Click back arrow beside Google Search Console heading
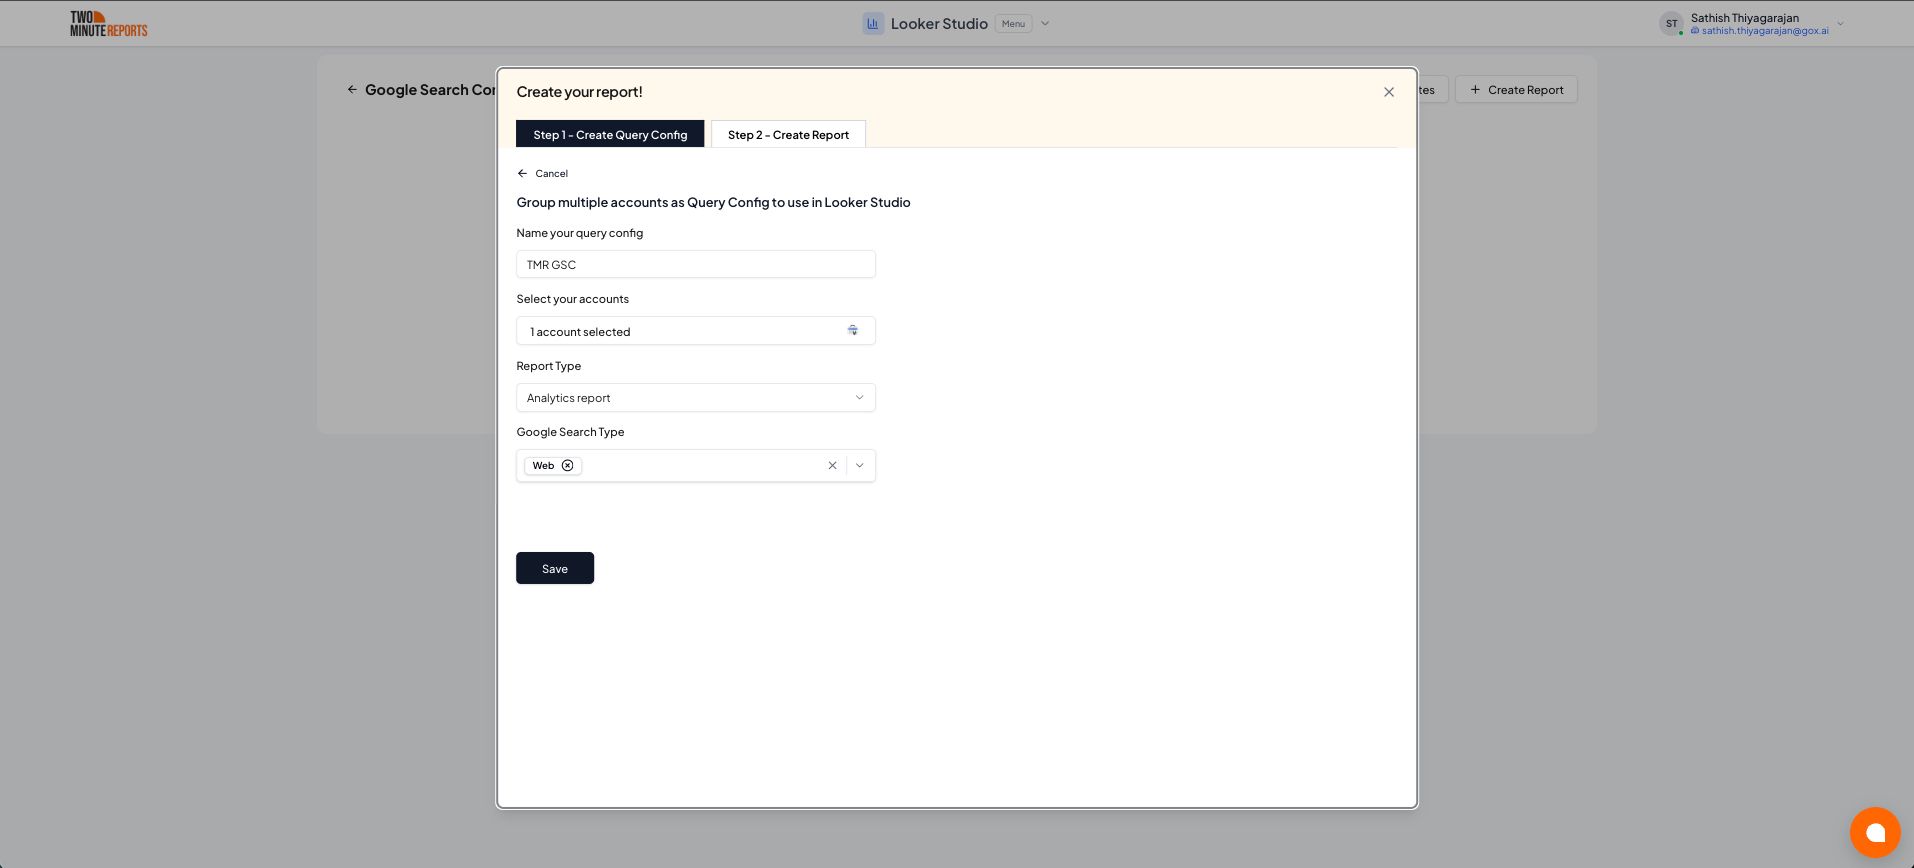This screenshot has width=1914, height=868. [x=352, y=90]
